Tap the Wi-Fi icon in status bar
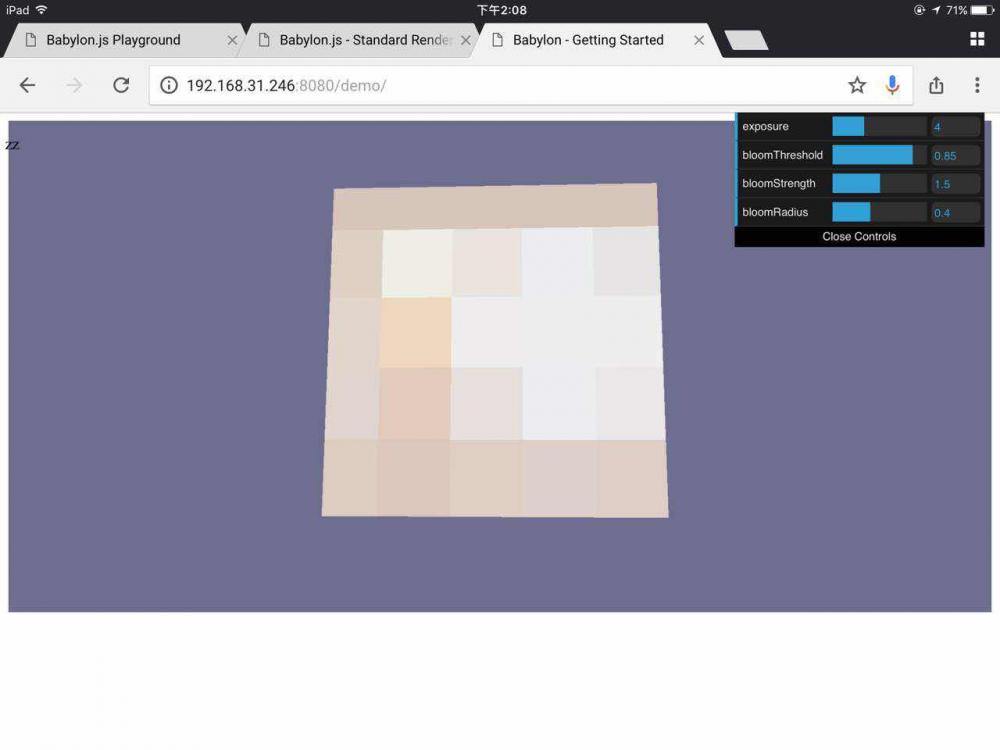Image resolution: width=1000 pixels, height=750 pixels. coord(41,10)
